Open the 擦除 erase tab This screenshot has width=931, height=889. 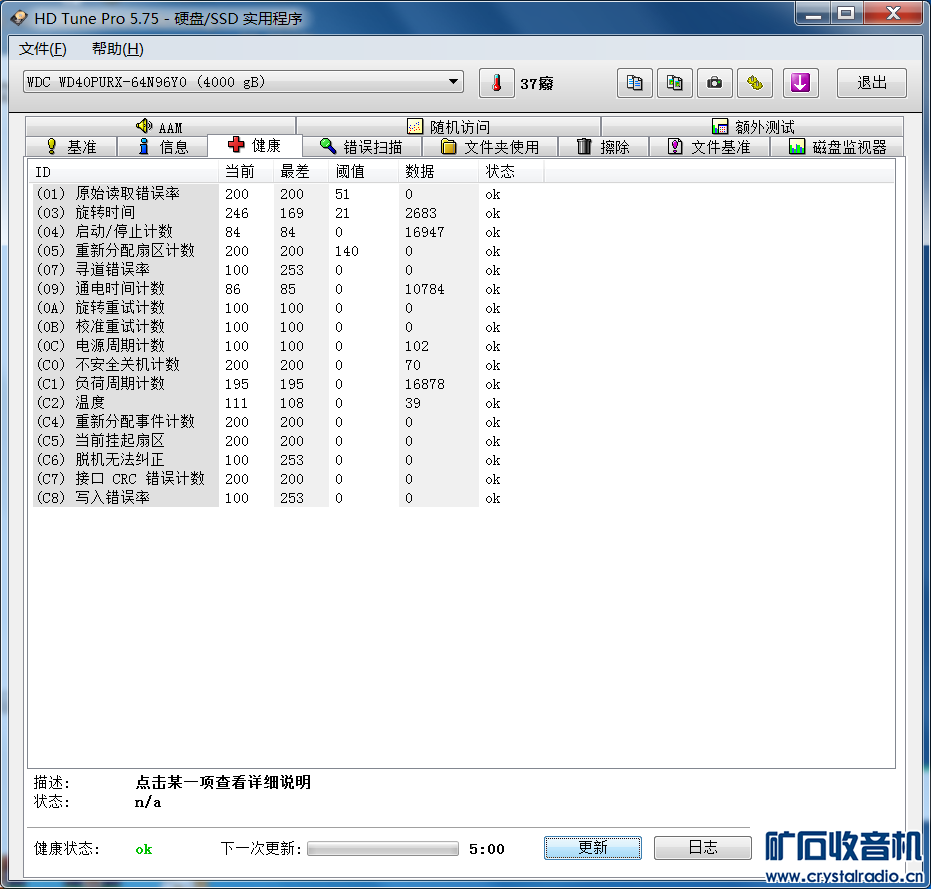(603, 147)
